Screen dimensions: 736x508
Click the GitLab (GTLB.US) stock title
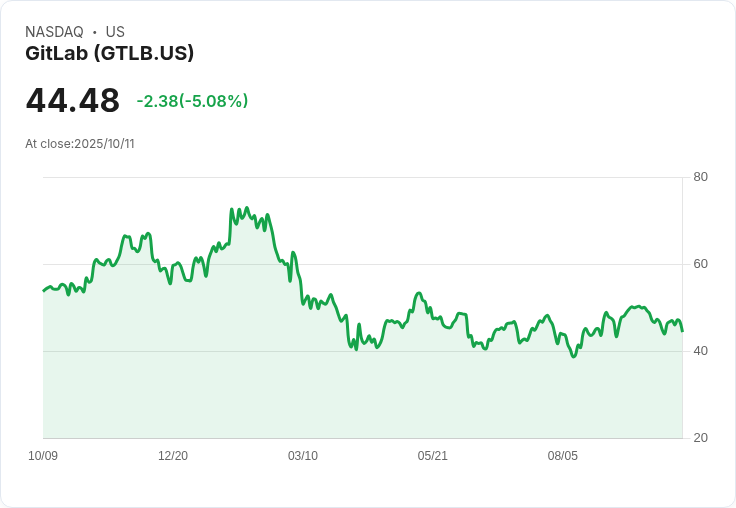pos(109,53)
